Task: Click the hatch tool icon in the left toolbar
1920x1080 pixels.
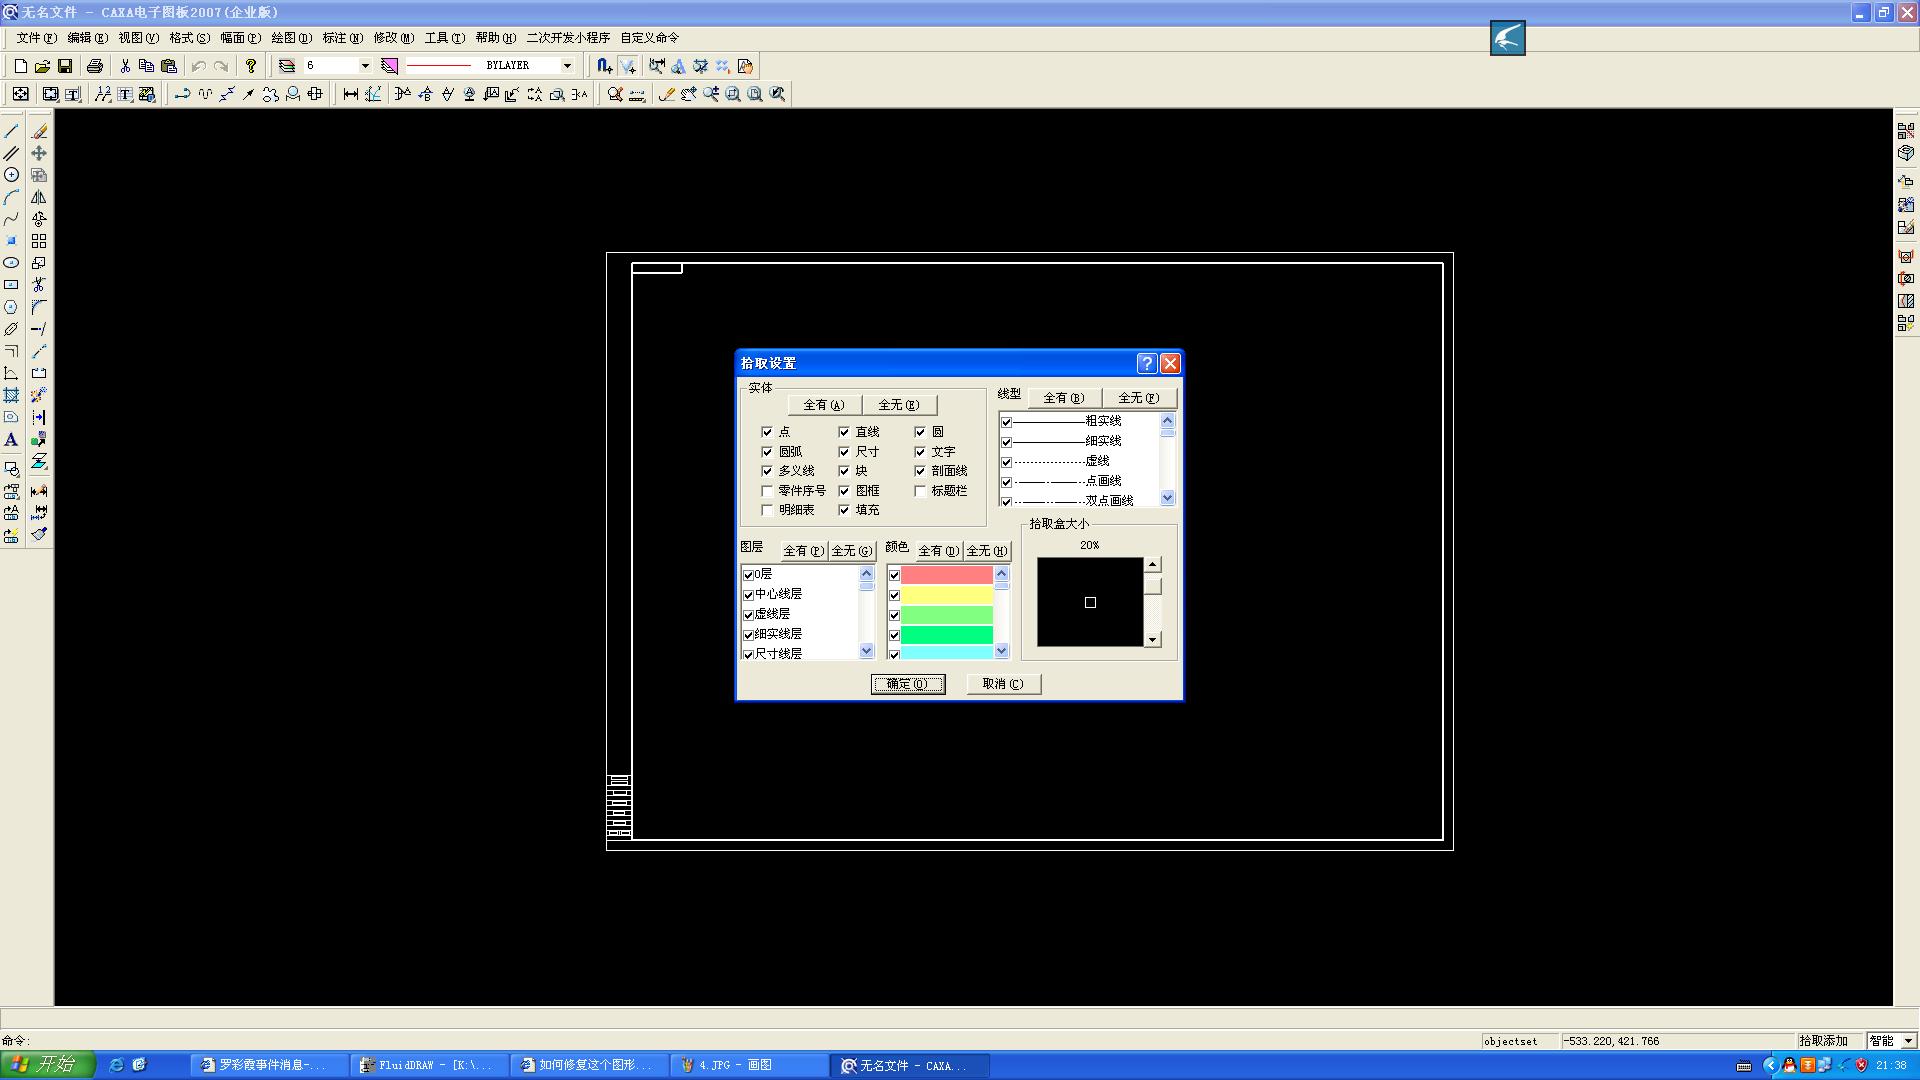Action: point(12,395)
